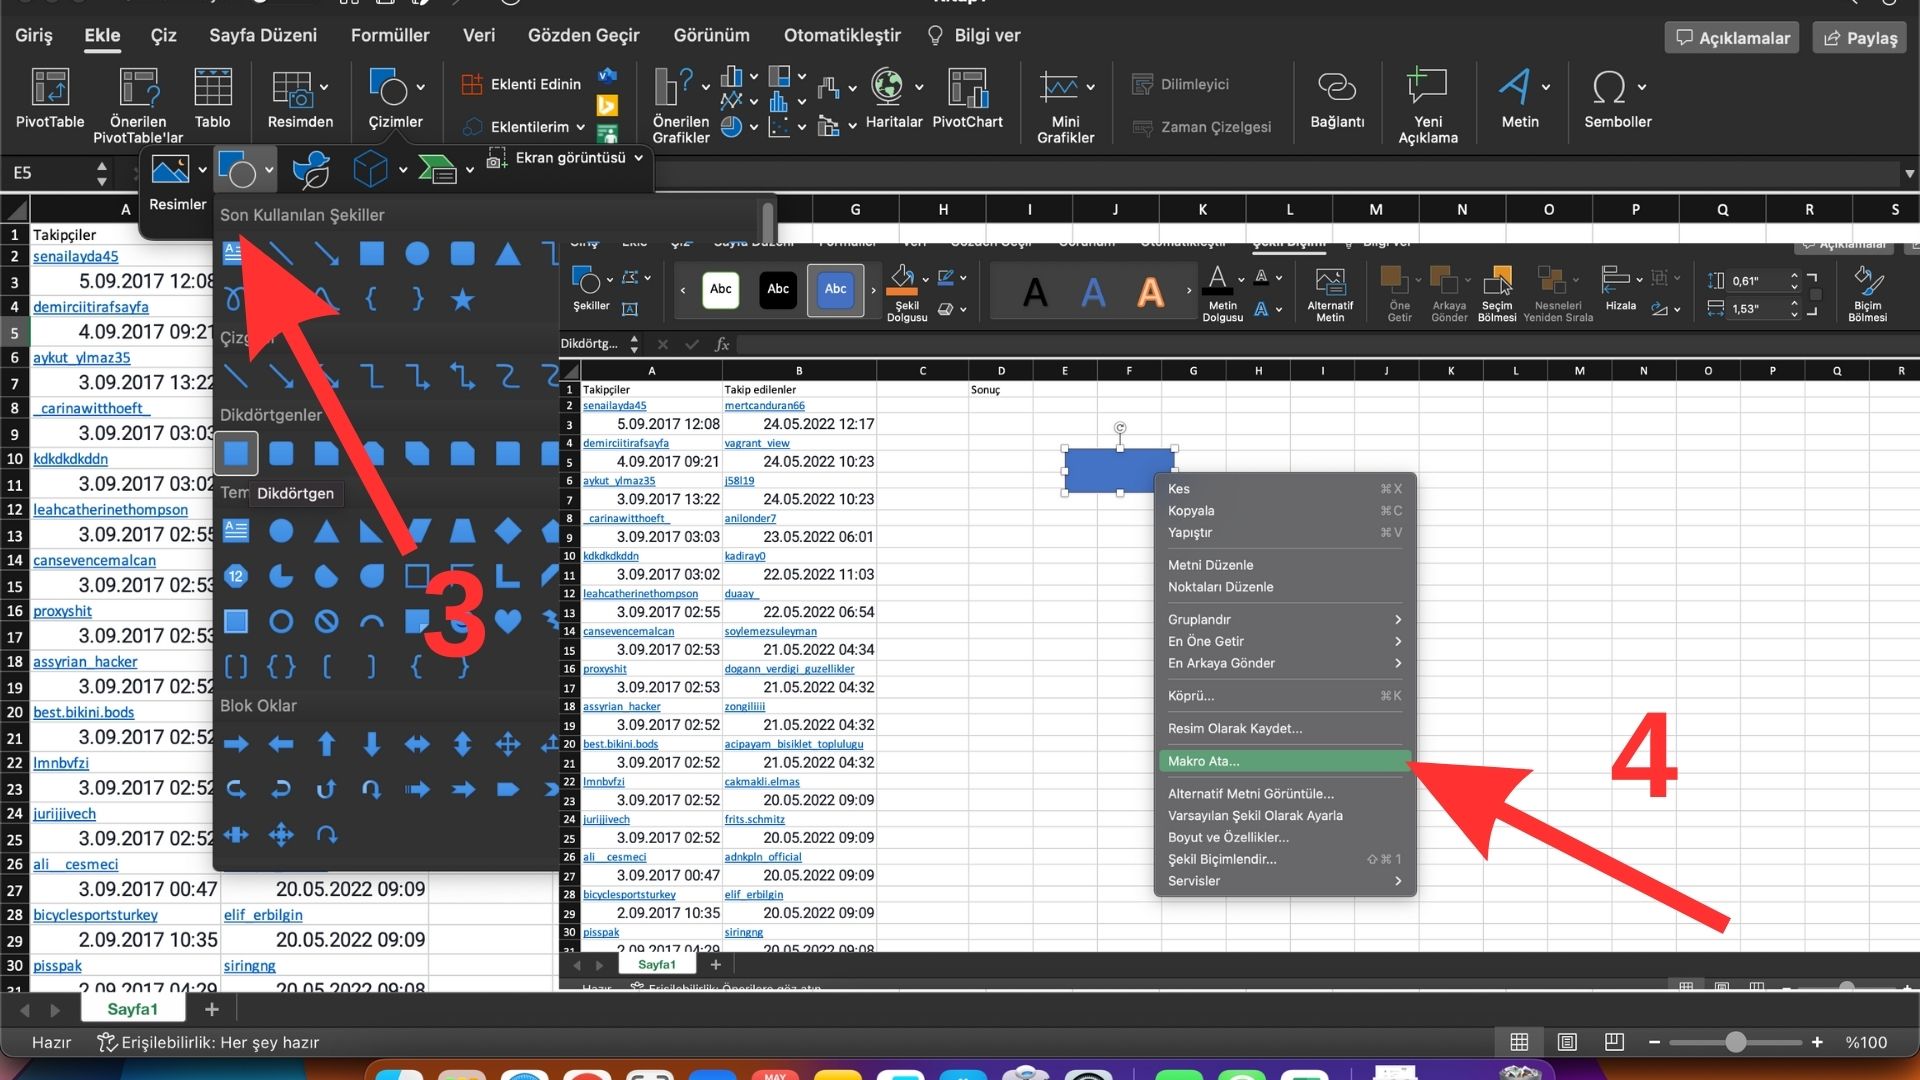This screenshot has height=1080, width=1920.
Task: Pick the star from recent shapes
Action: [x=462, y=299]
